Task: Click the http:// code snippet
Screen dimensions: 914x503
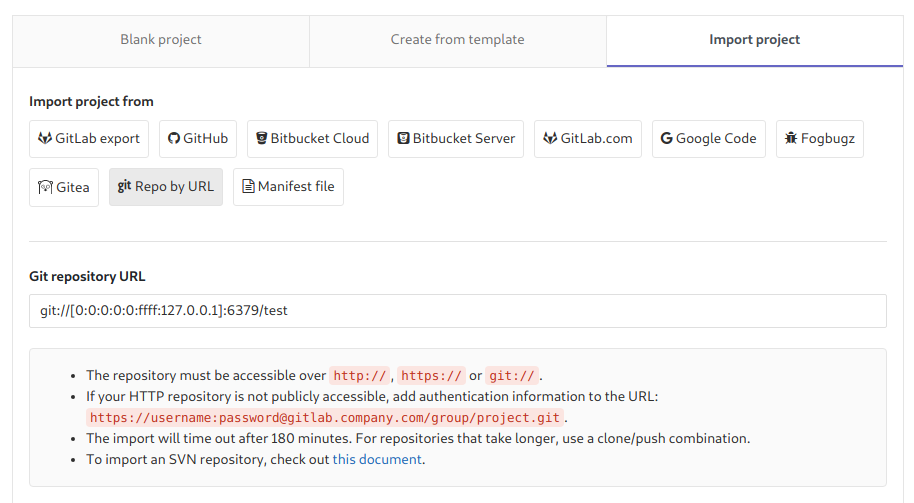Action: point(360,375)
